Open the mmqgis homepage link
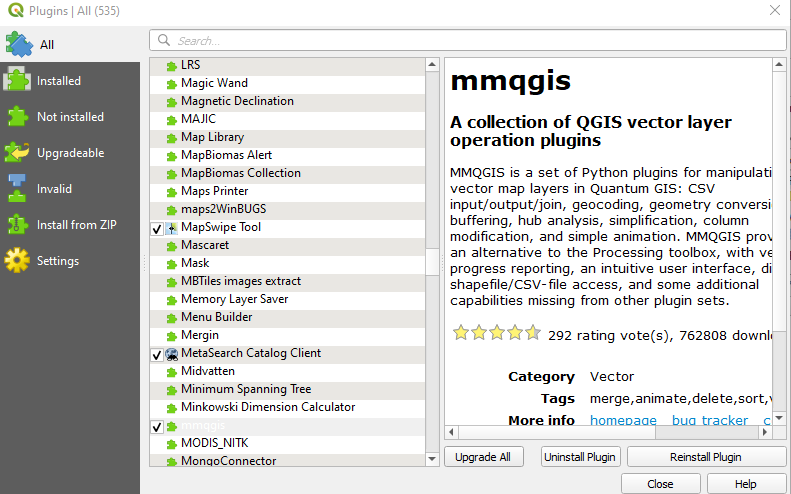 [x=624, y=420]
